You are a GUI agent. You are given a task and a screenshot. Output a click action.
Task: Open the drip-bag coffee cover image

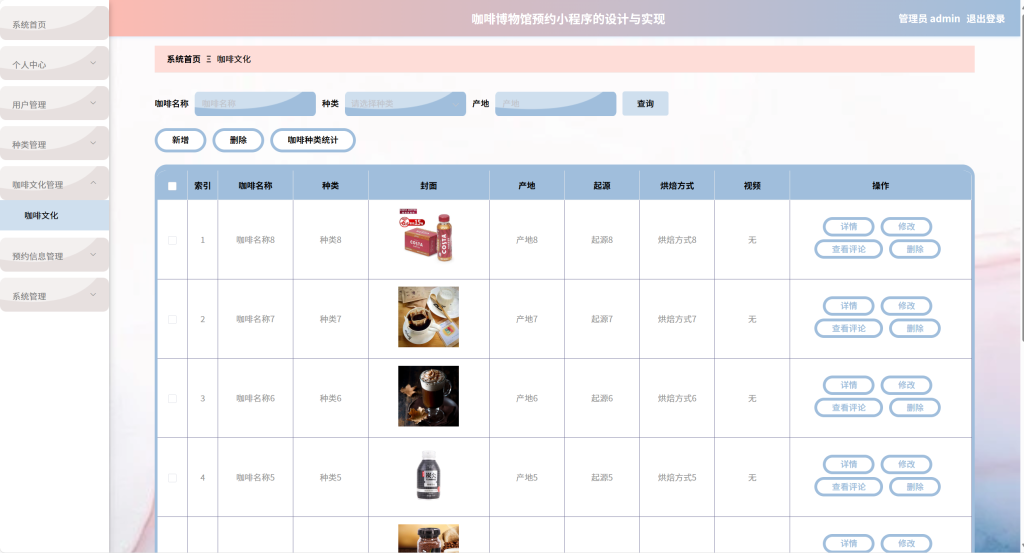pos(428,317)
